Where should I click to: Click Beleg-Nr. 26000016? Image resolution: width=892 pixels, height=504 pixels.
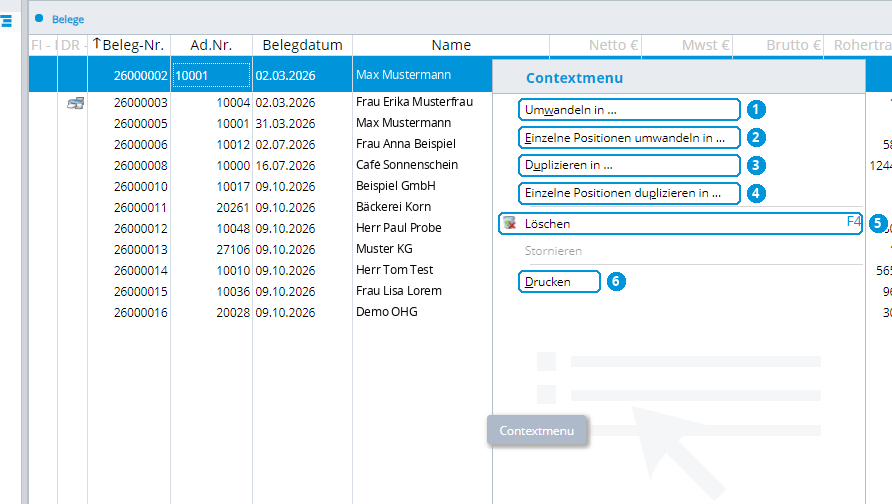coord(141,313)
